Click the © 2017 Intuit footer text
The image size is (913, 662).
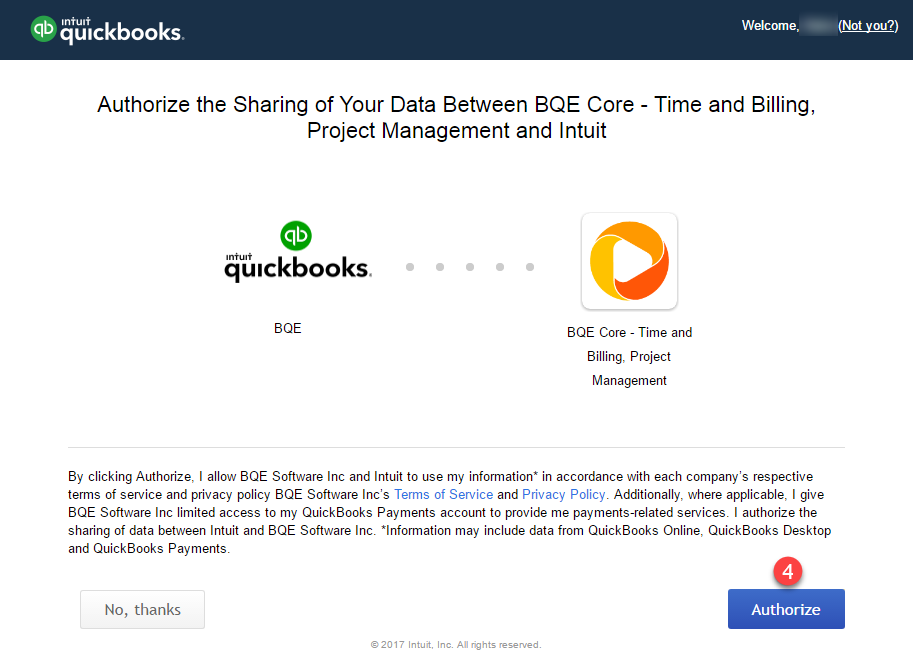click(456, 645)
